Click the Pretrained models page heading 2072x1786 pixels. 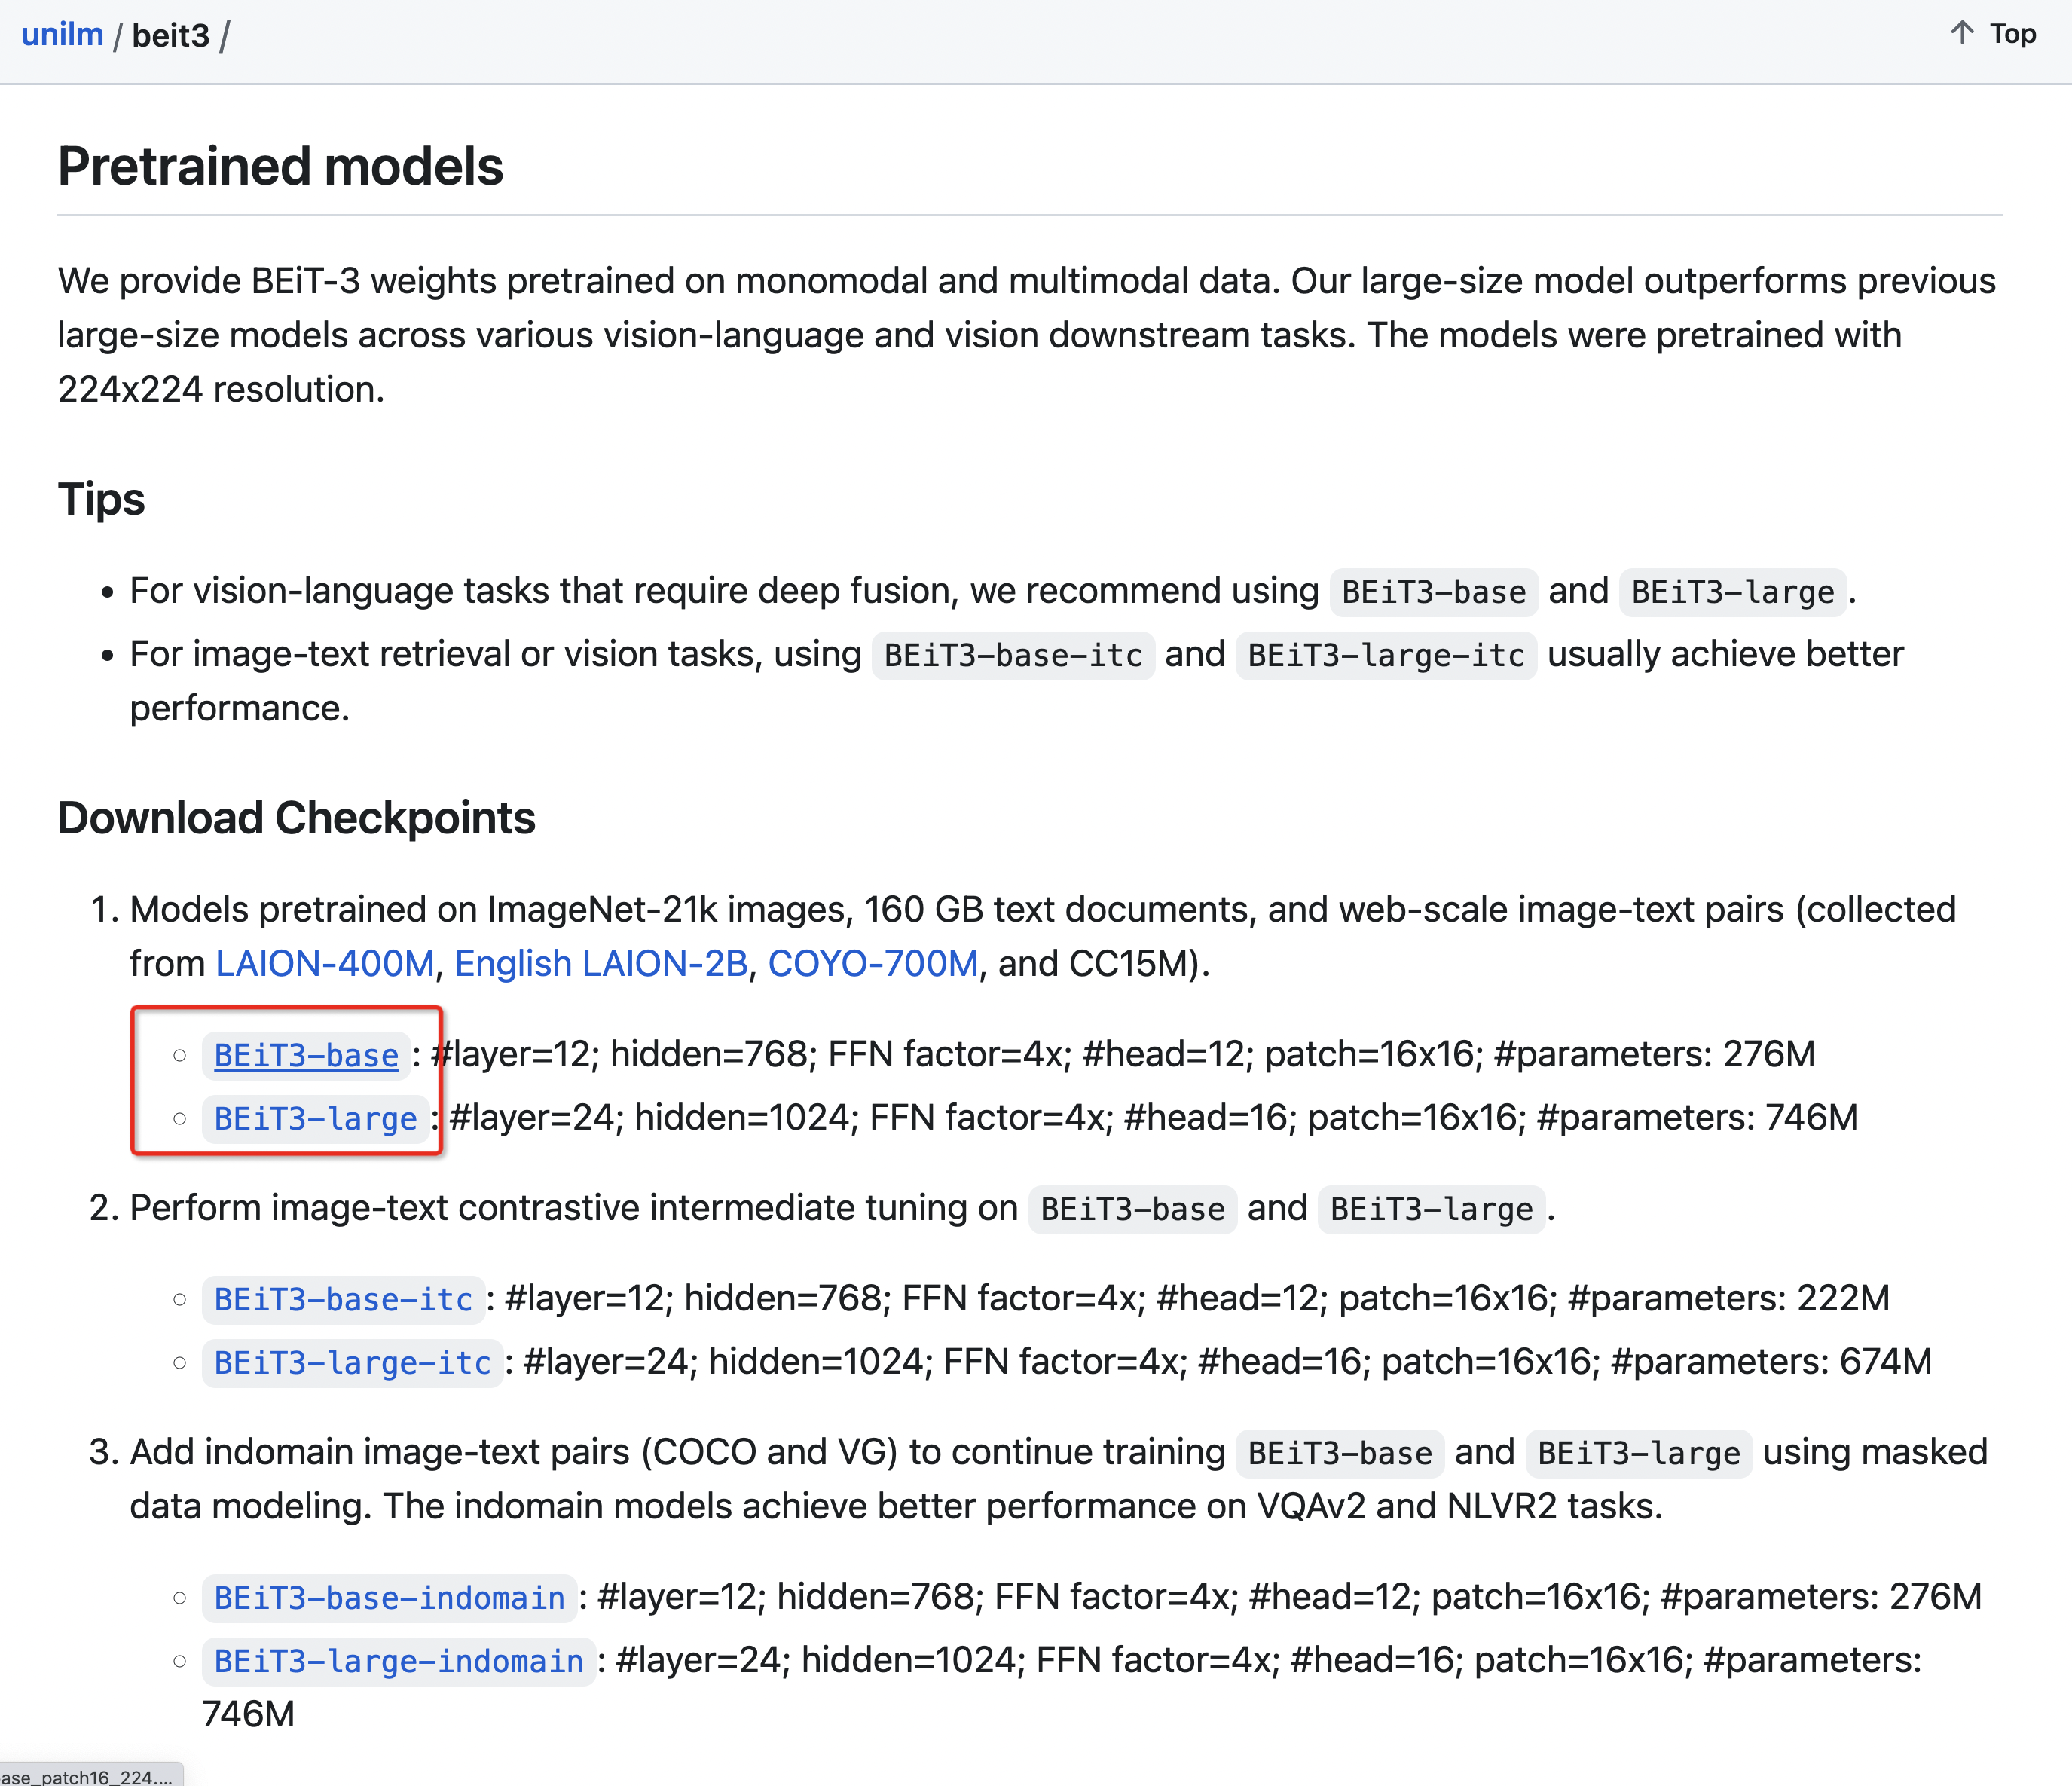click(281, 166)
